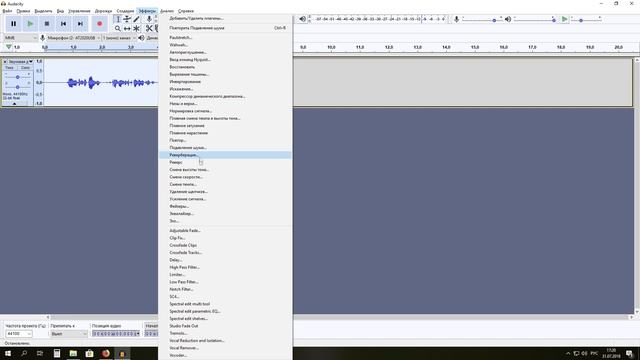Select the Time Shift arrows tool
Screen dimensions: 640x360
127,29
